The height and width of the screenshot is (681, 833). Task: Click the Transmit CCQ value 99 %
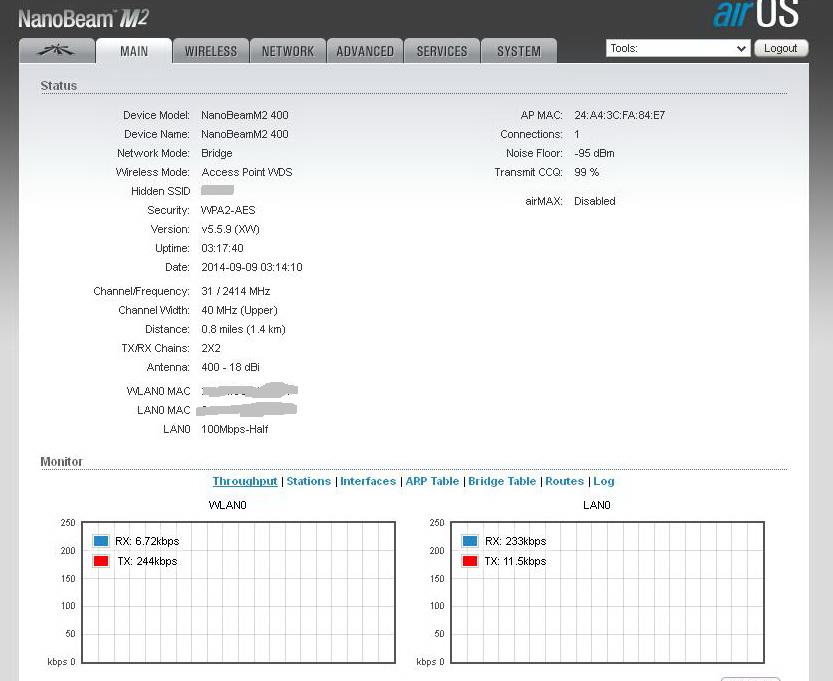click(586, 172)
